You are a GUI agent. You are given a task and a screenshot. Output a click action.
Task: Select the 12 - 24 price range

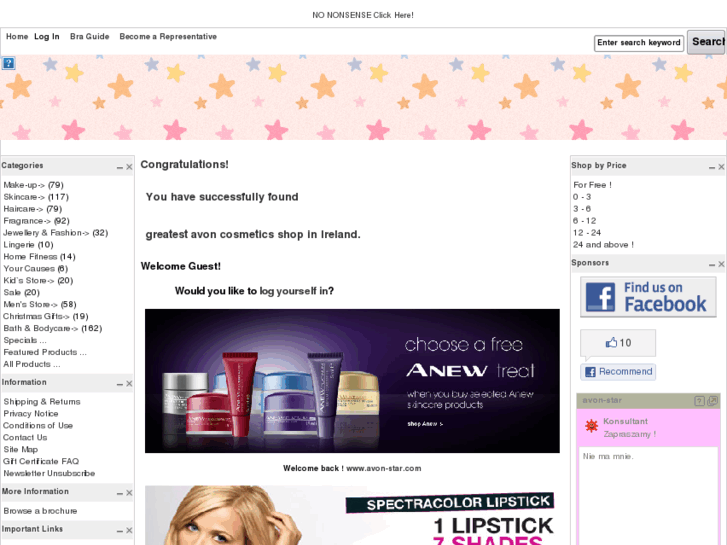(587, 233)
